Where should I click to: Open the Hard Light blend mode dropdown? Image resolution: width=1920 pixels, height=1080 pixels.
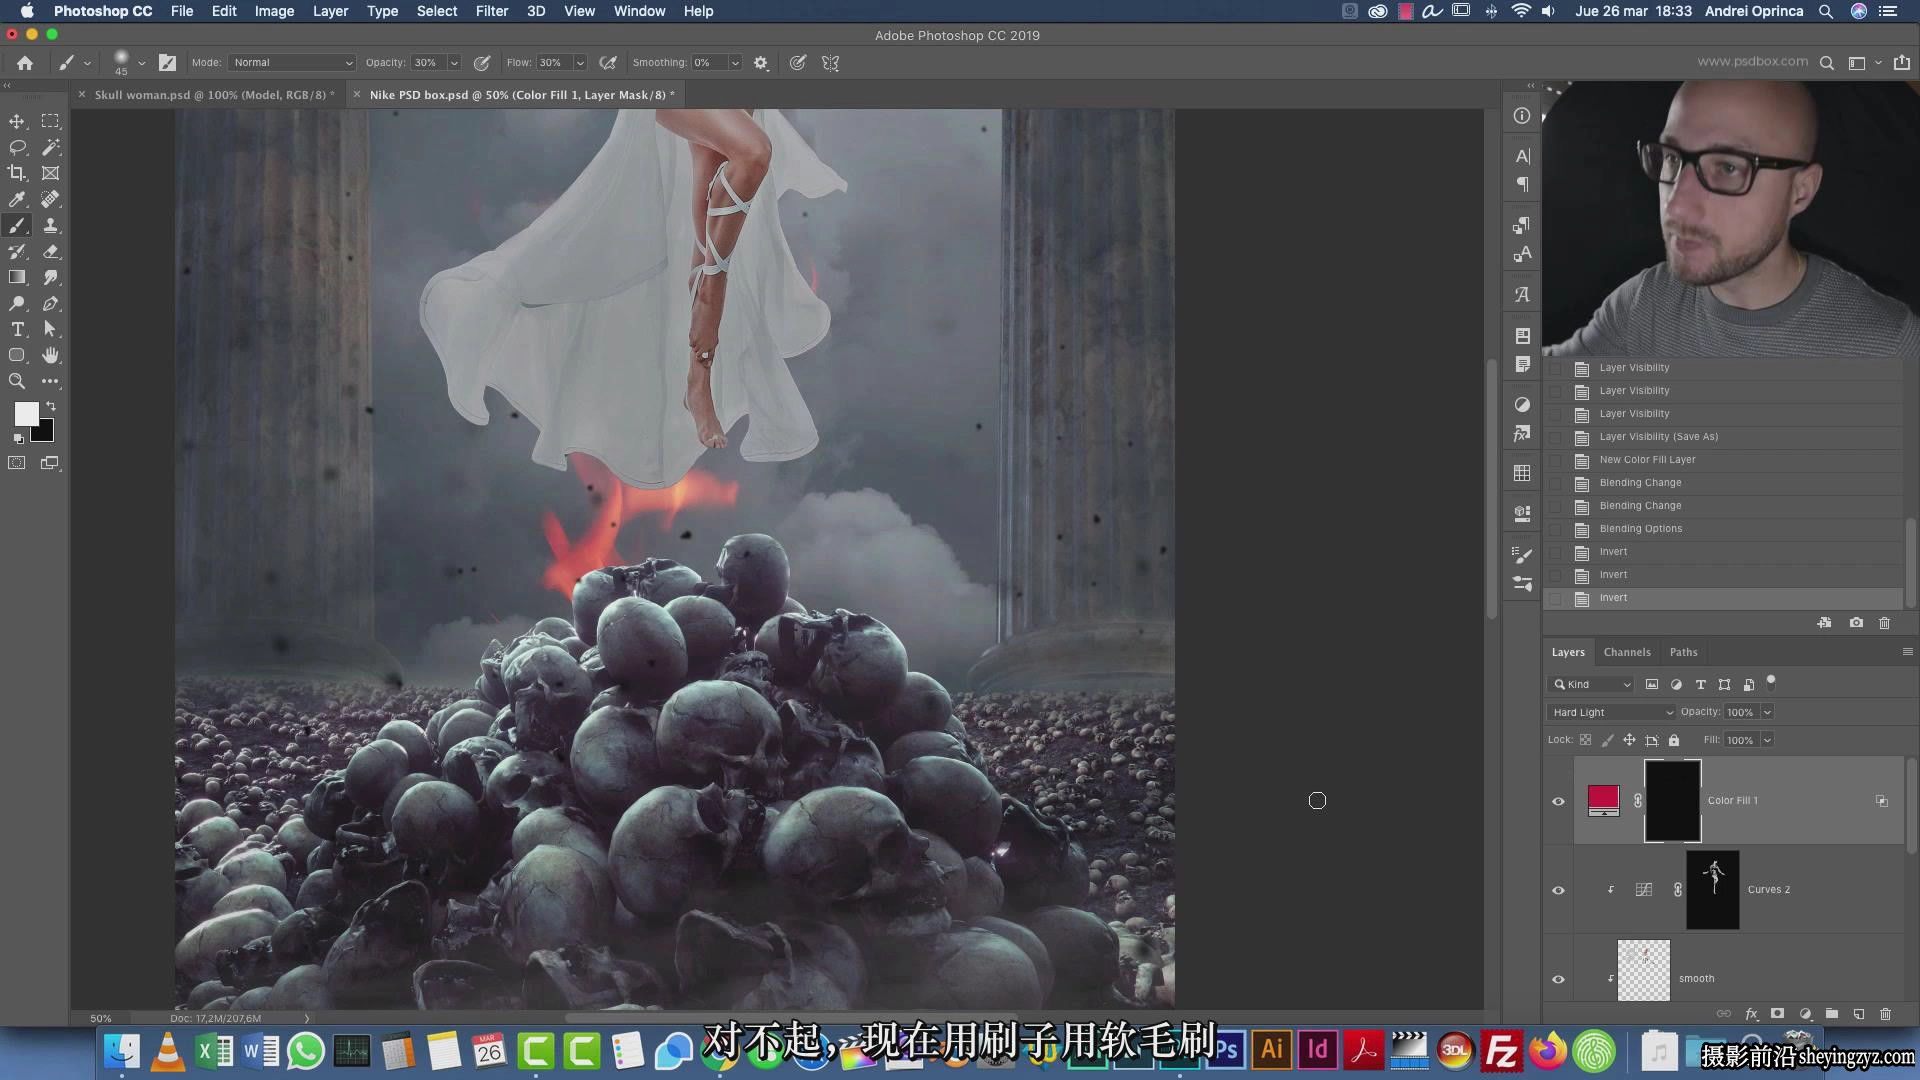pos(1612,712)
